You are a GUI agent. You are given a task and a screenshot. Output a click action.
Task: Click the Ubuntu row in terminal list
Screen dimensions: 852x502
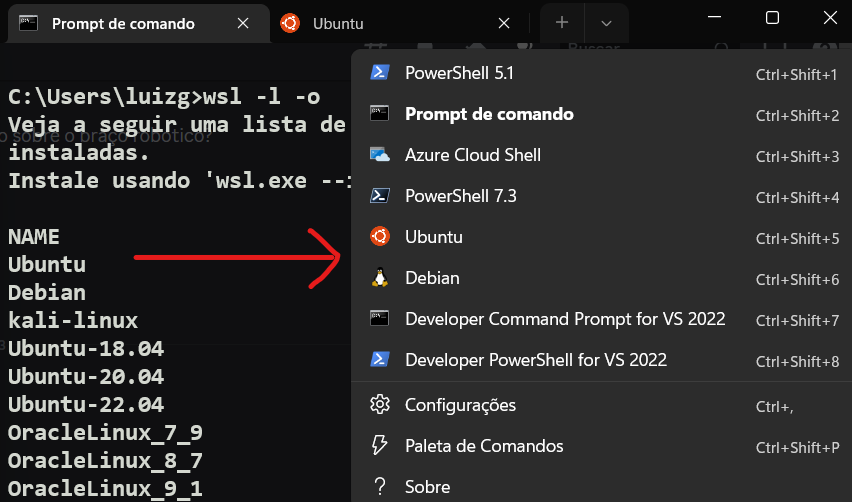47,265
